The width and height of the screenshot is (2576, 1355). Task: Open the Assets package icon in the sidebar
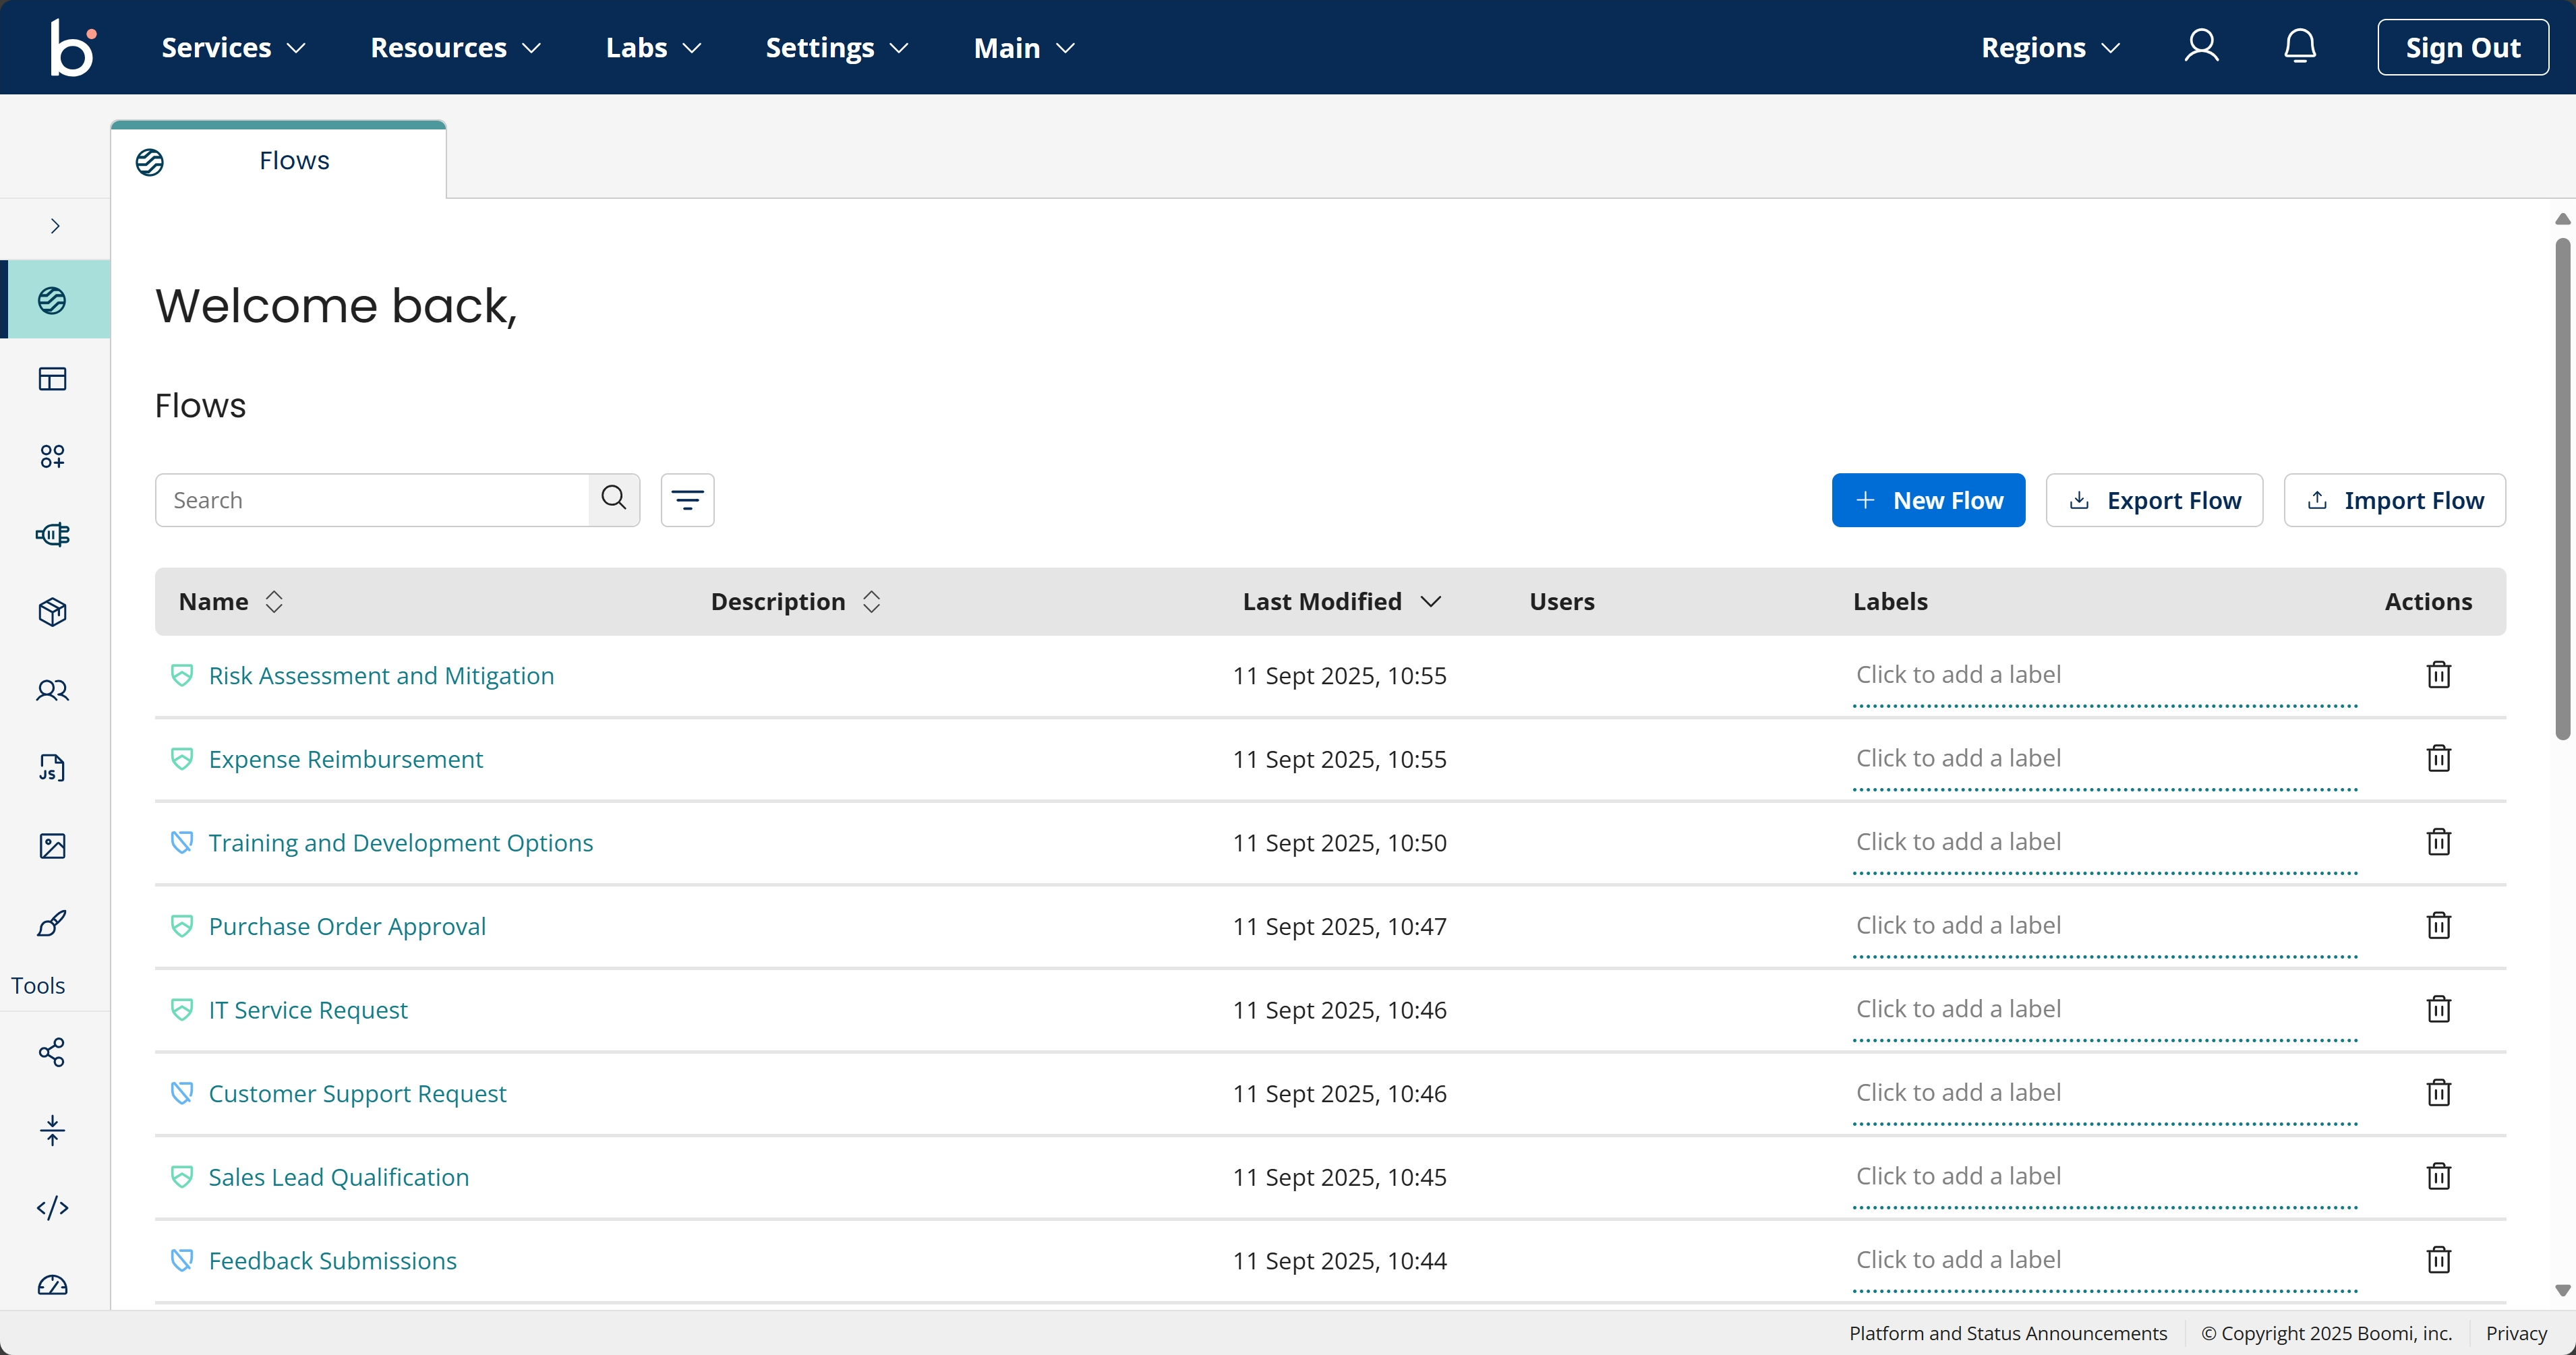tap(53, 612)
